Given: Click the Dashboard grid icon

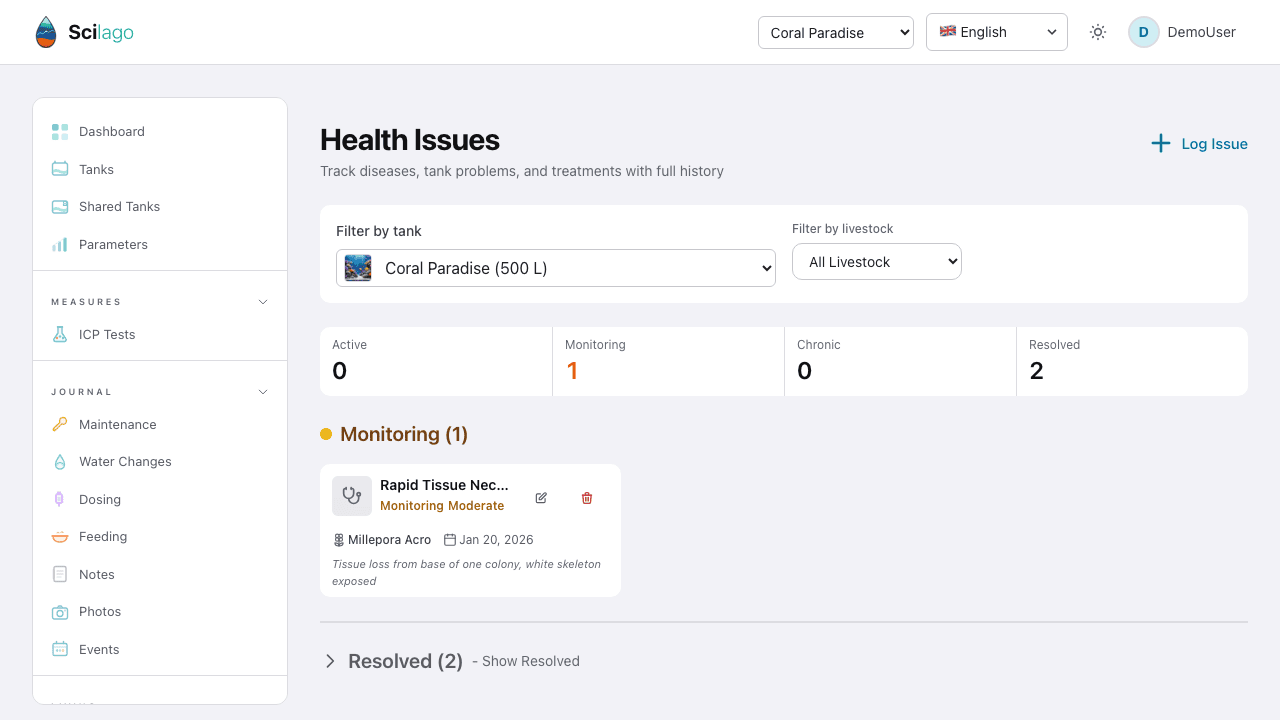Looking at the screenshot, I should [60, 132].
